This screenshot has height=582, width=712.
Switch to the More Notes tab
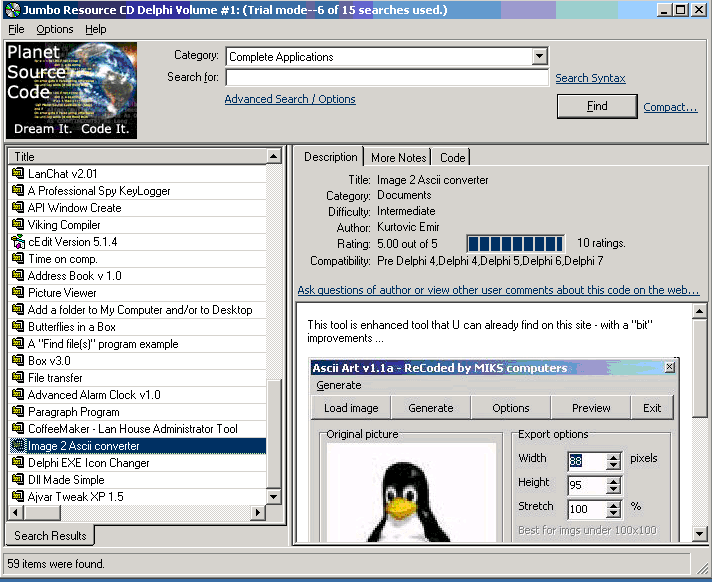399,158
